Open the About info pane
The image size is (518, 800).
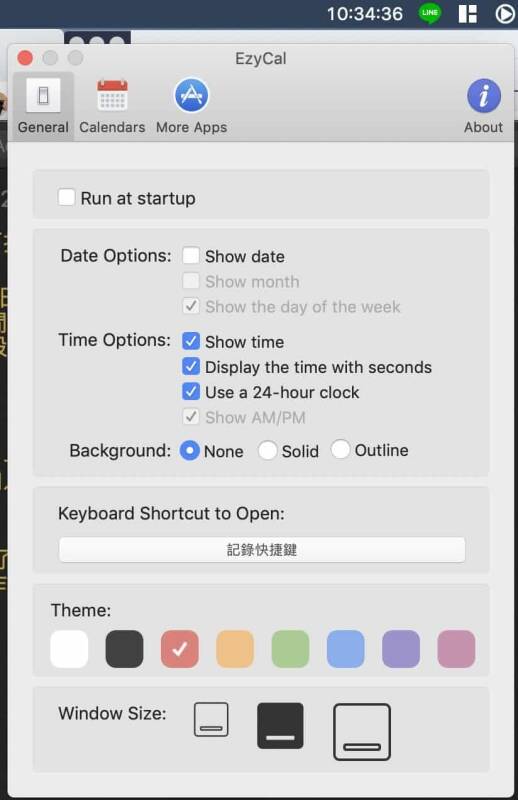pos(483,106)
